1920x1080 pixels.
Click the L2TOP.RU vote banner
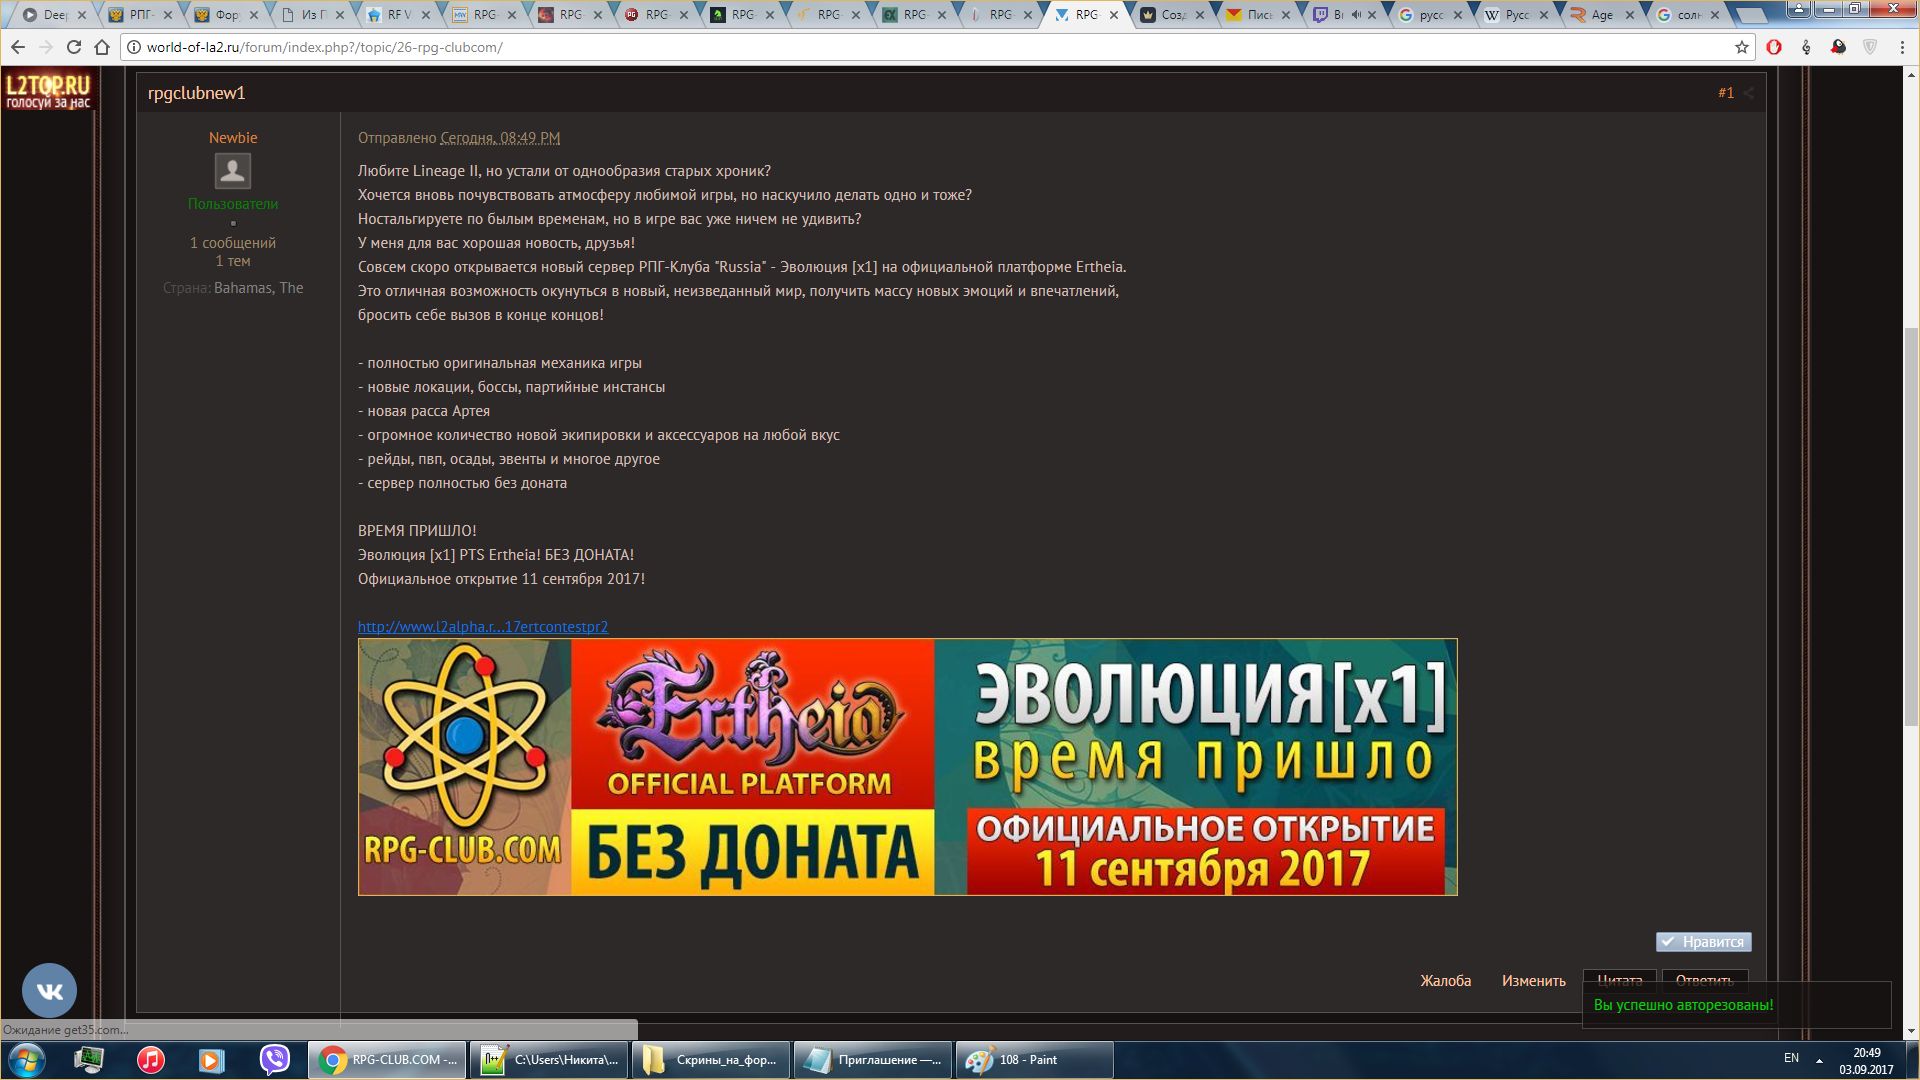click(48, 92)
